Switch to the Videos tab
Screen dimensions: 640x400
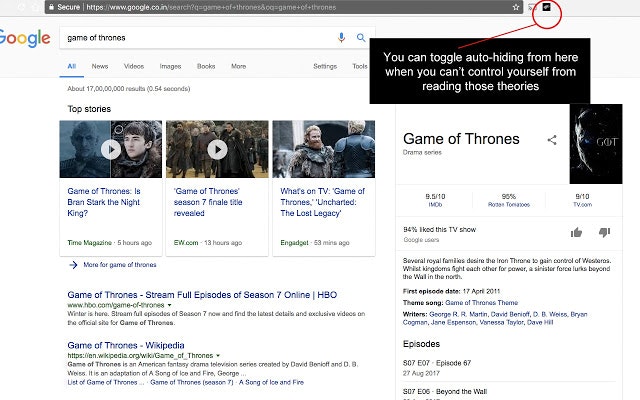coord(134,66)
